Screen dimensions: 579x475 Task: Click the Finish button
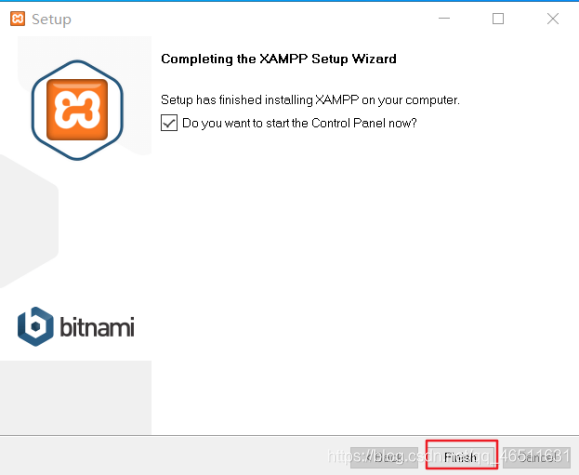tap(460, 457)
